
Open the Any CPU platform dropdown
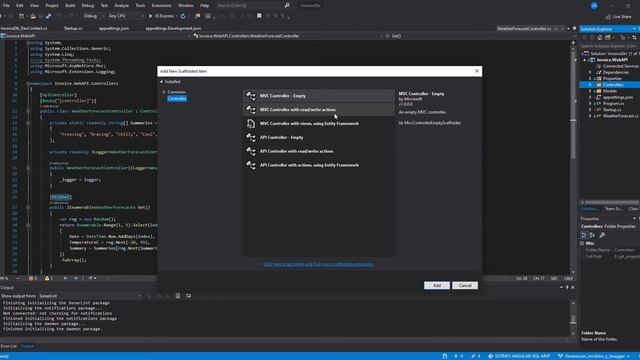pyautogui.click(x=126, y=16)
